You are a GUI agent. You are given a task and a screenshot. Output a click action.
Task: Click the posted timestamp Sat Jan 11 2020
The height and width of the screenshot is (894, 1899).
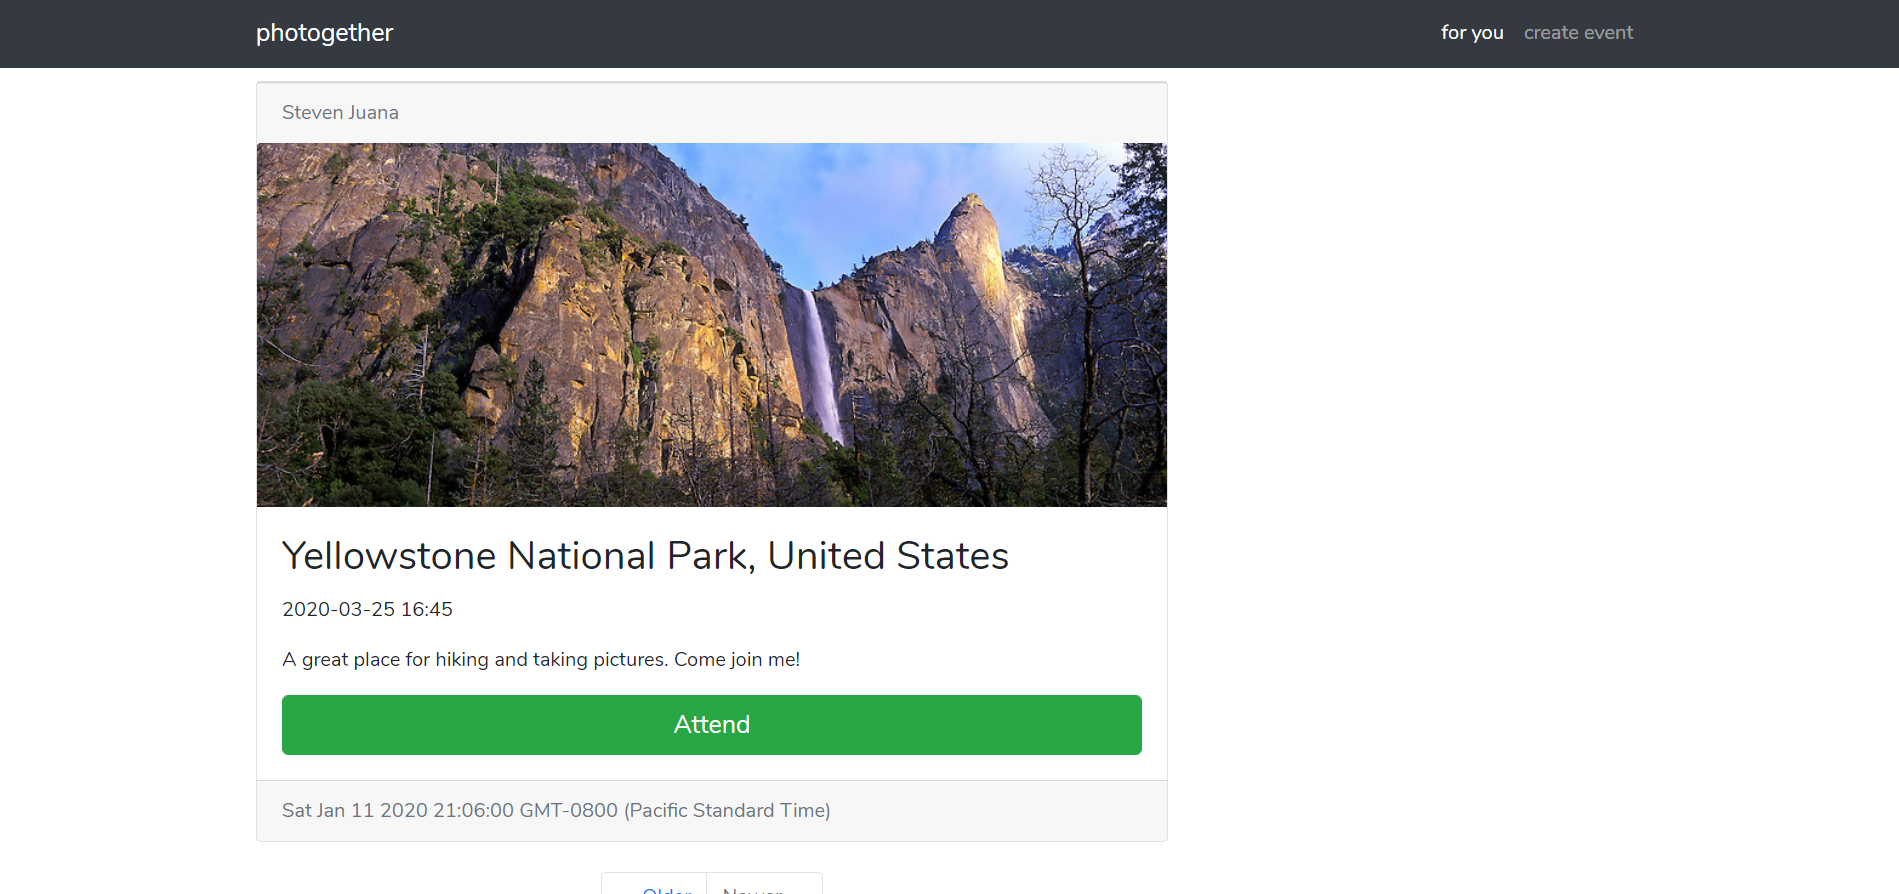pos(556,810)
